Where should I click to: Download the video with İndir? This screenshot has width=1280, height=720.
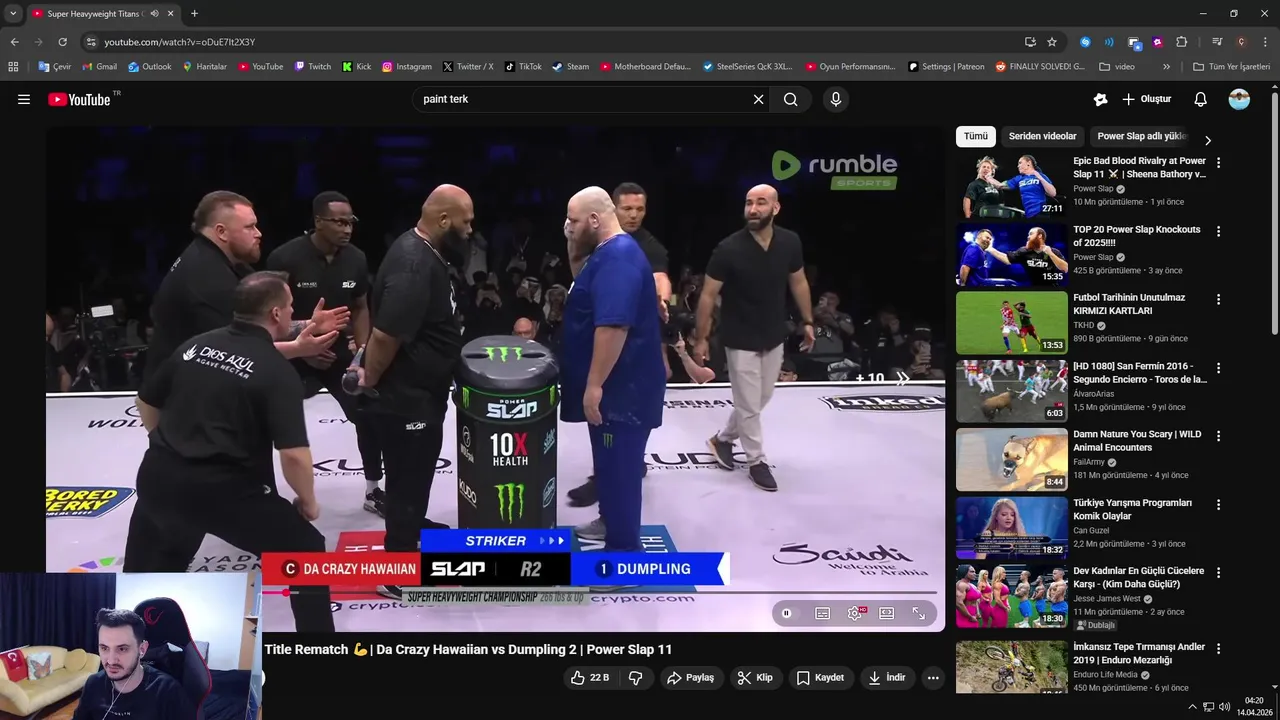point(886,678)
